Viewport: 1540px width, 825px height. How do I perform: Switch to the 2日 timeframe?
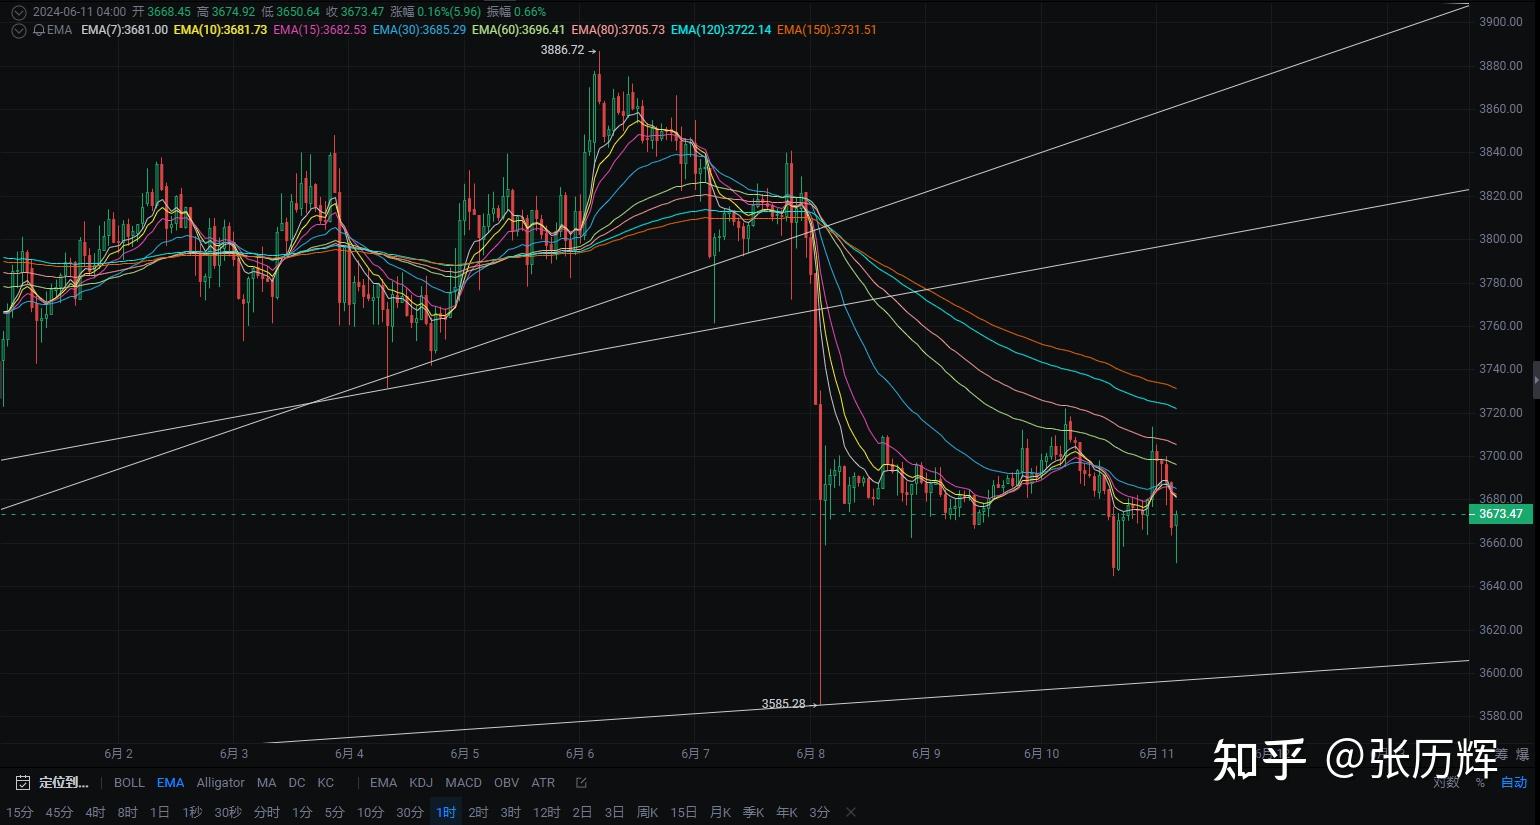[x=582, y=812]
